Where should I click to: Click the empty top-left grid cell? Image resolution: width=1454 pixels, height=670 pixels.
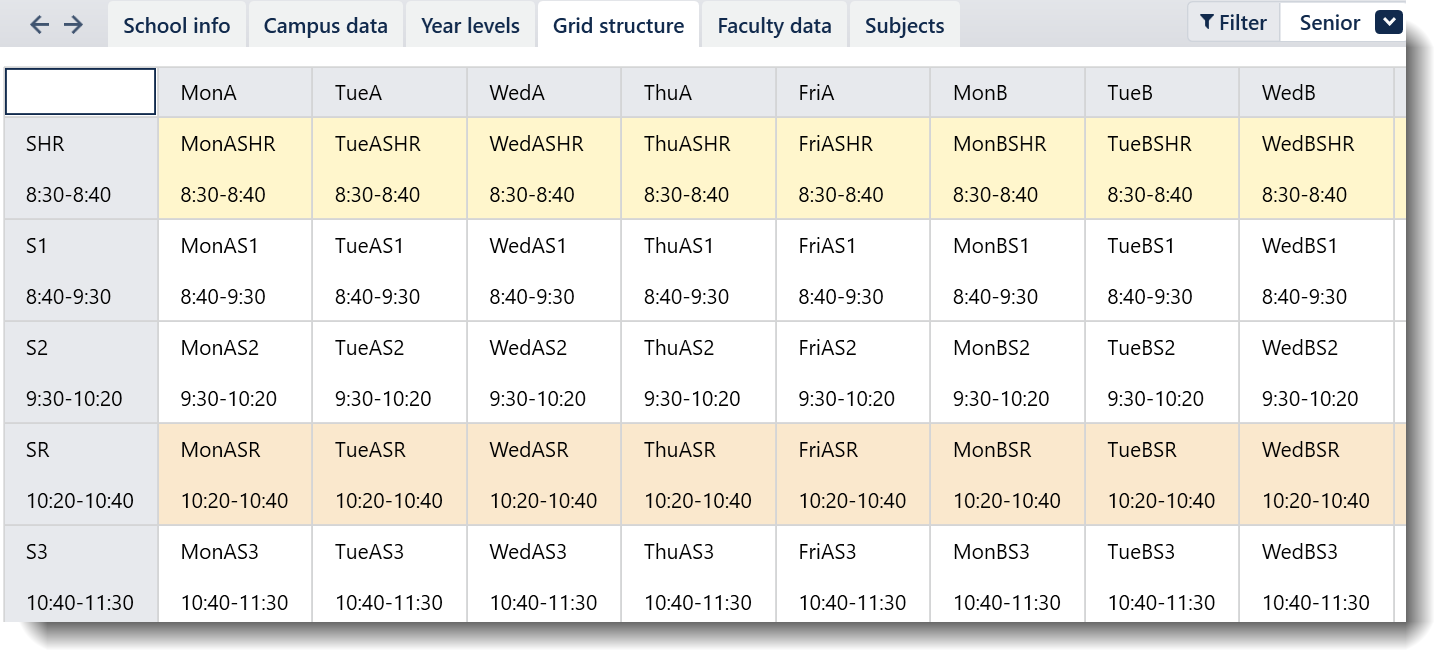(81, 92)
